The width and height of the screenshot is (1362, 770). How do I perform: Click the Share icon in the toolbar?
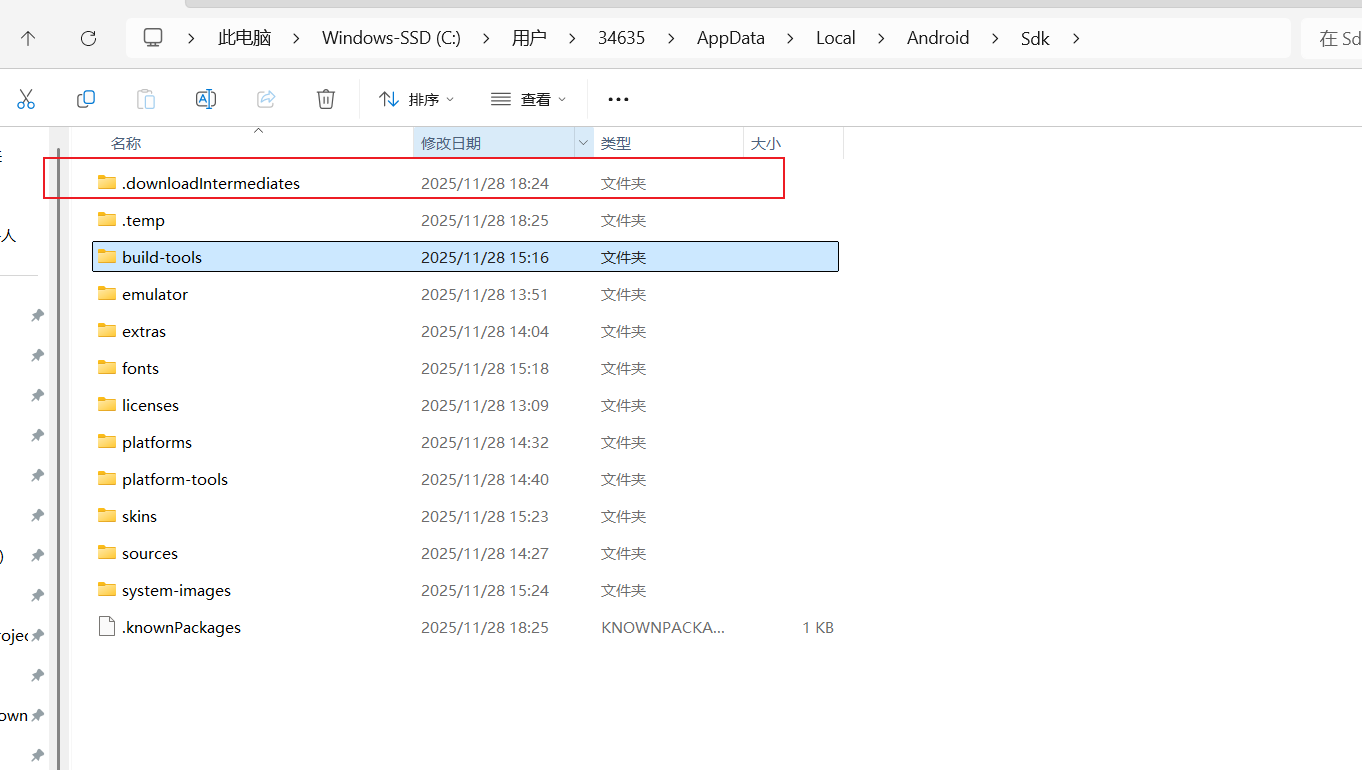click(265, 99)
